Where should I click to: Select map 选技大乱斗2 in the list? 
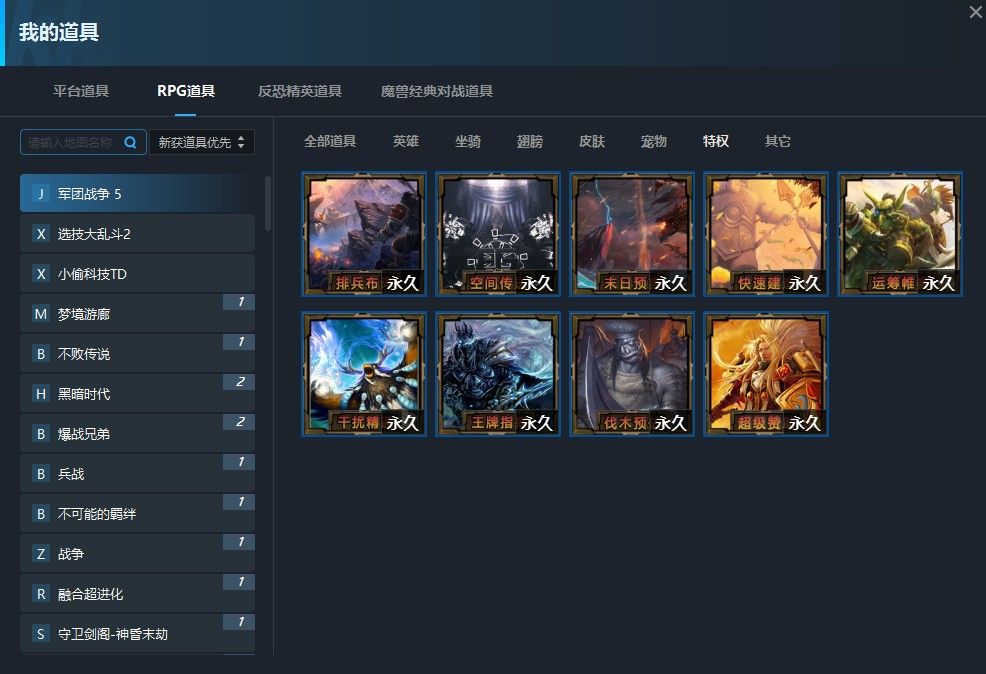tap(137, 234)
